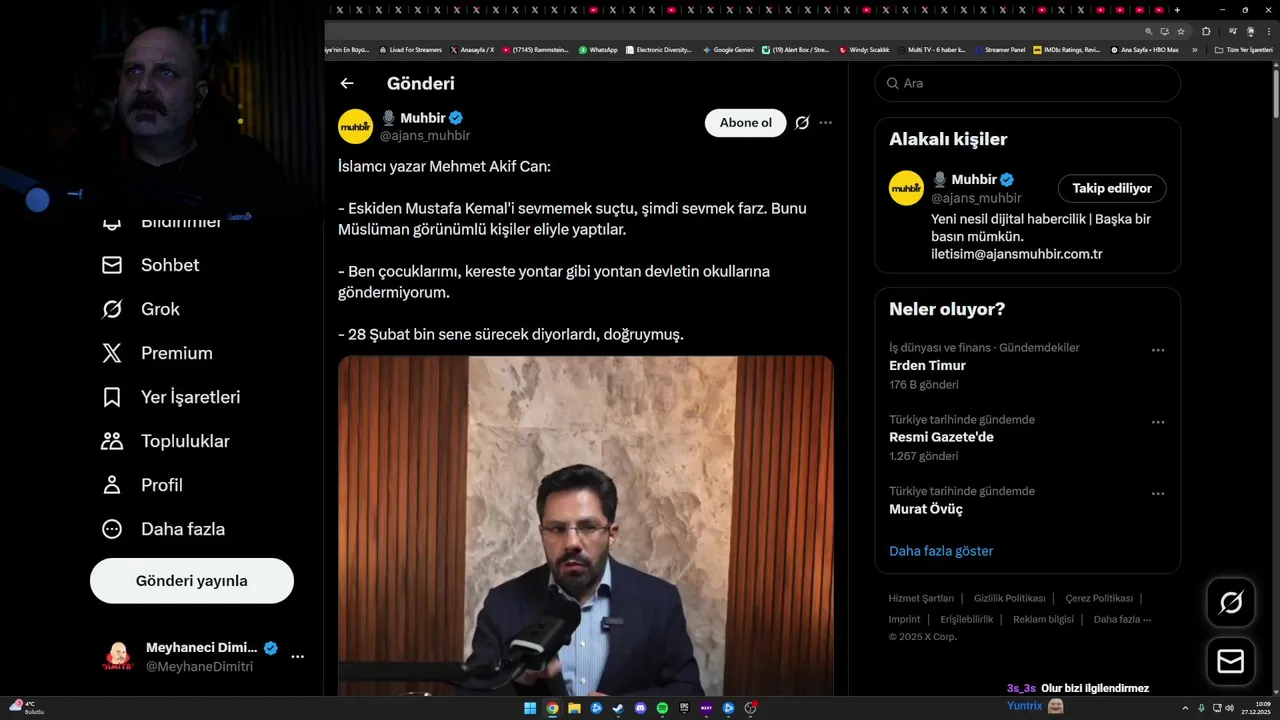This screenshot has height=720, width=1280.
Task: Open the floating Grok button
Action: [x=1231, y=602]
